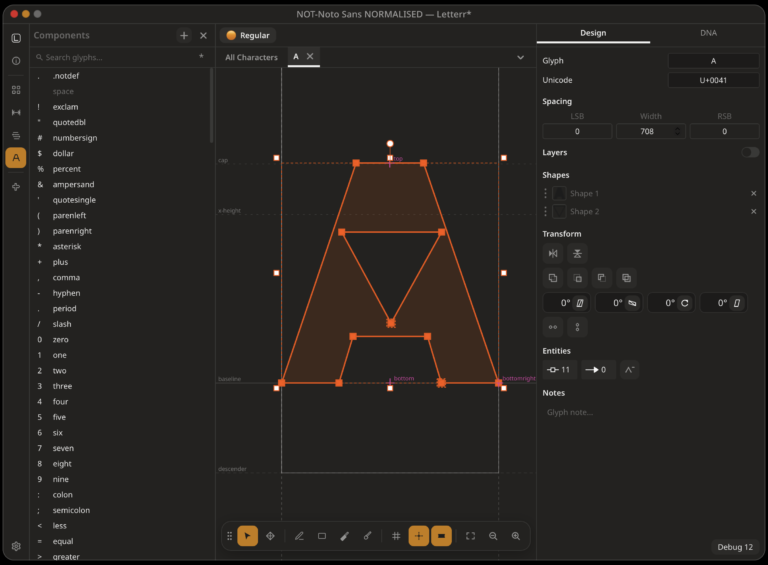
Task: Toggle Shape 1 visibility thumbnail
Action: pyautogui.click(x=559, y=193)
